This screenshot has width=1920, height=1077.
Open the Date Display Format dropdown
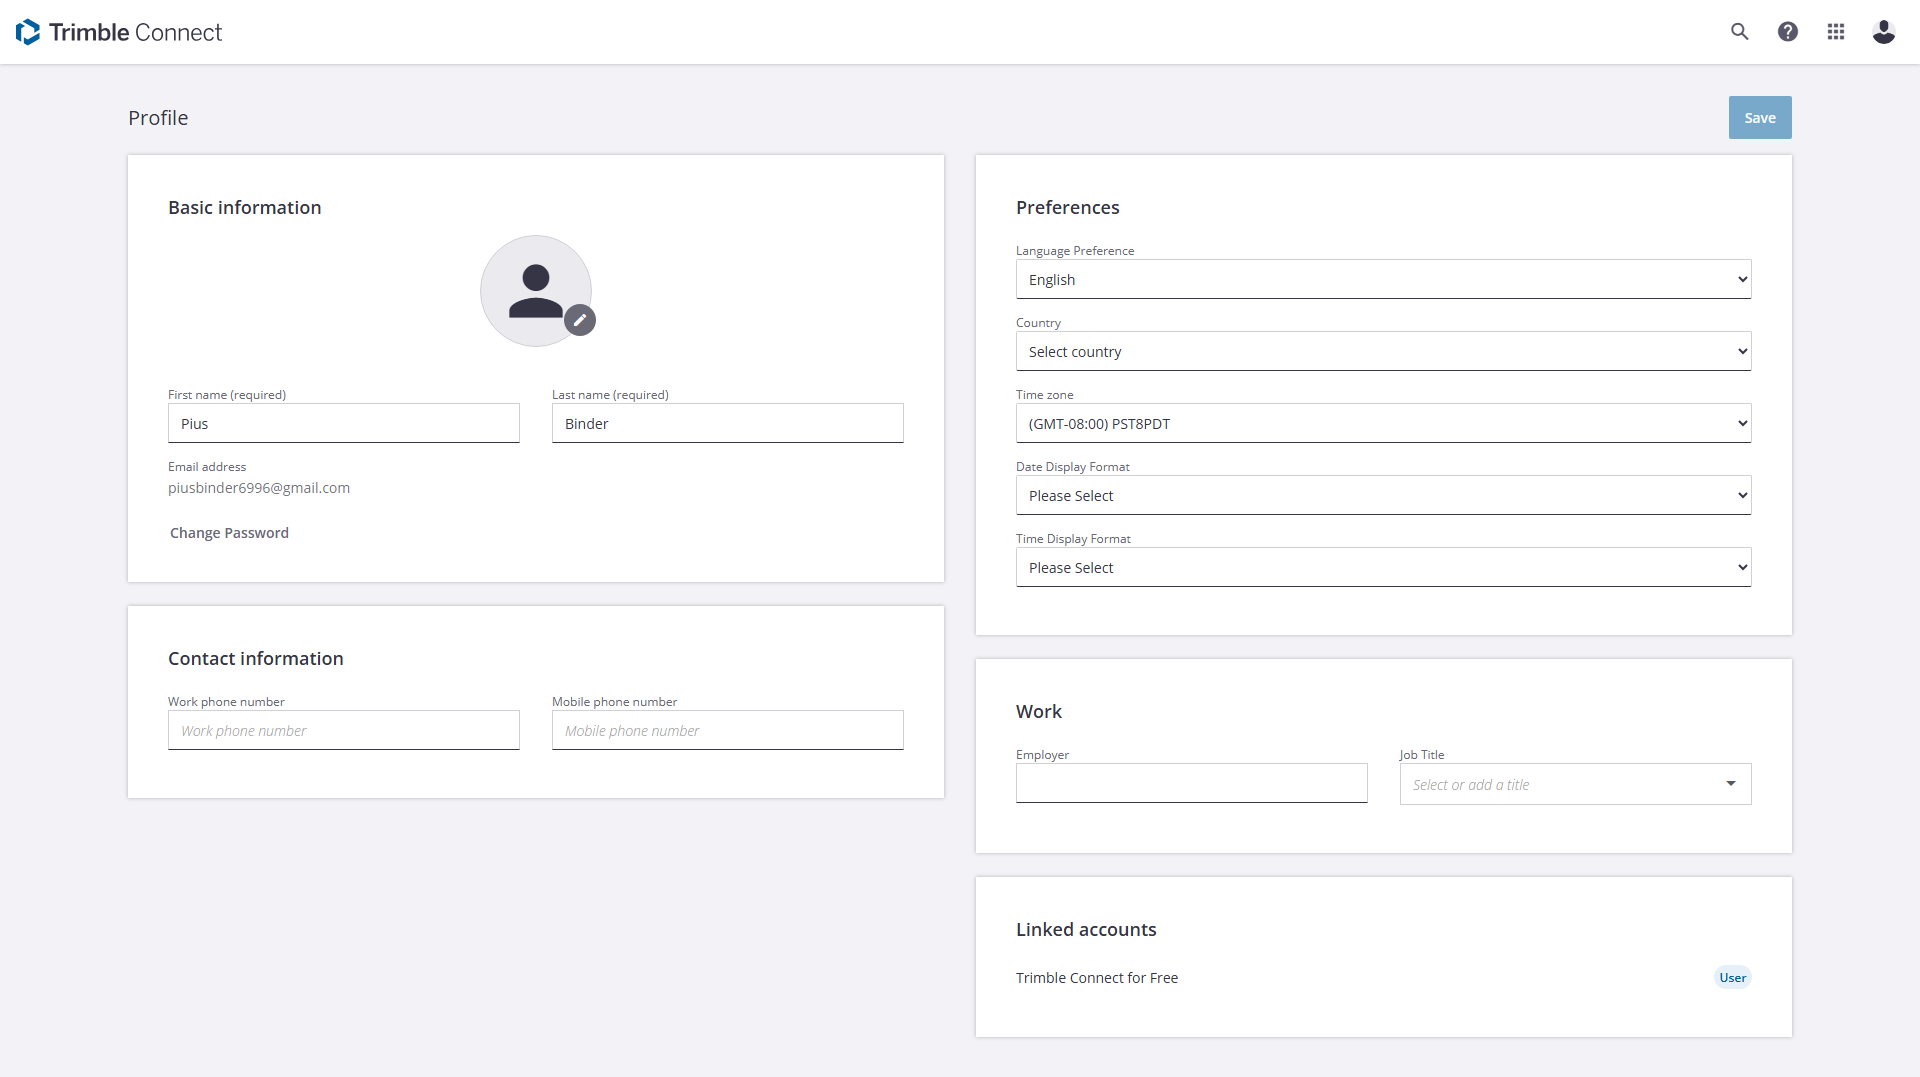(x=1383, y=496)
